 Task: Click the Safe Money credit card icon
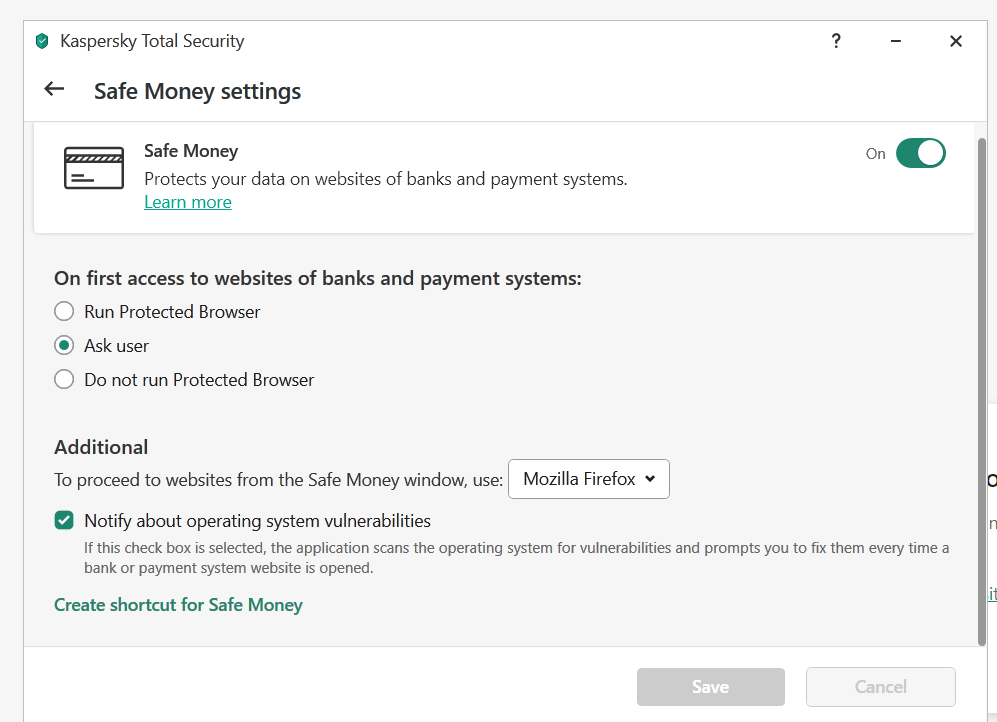point(94,168)
